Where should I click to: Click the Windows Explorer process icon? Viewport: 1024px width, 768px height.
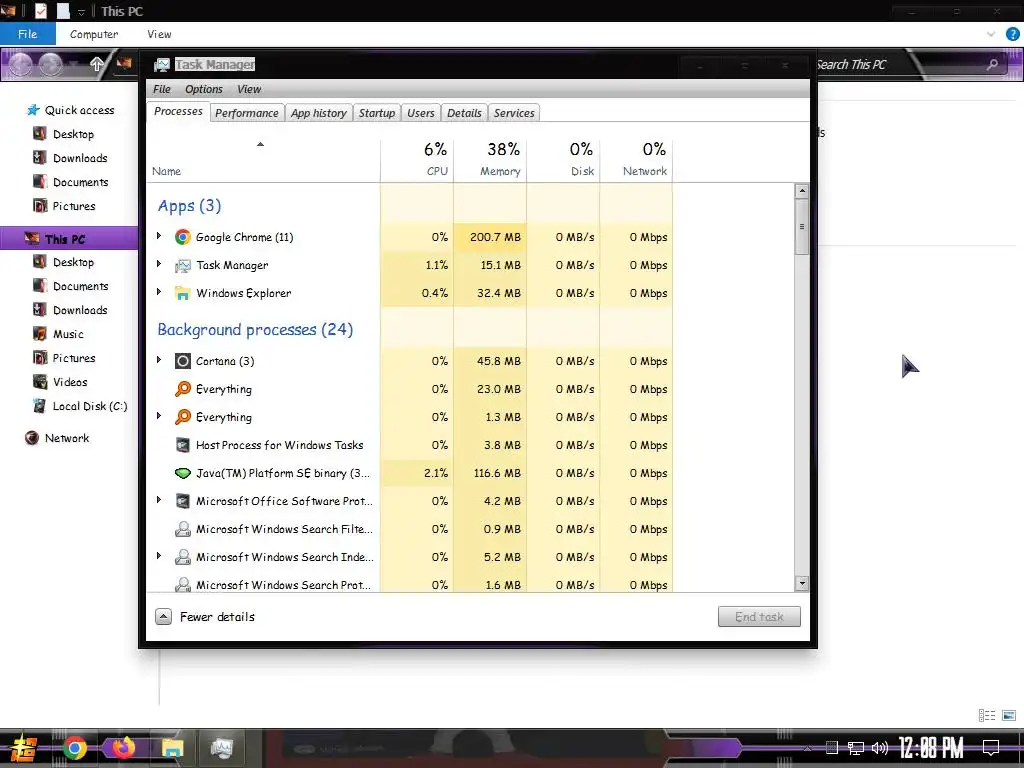[x=183, y=293]
